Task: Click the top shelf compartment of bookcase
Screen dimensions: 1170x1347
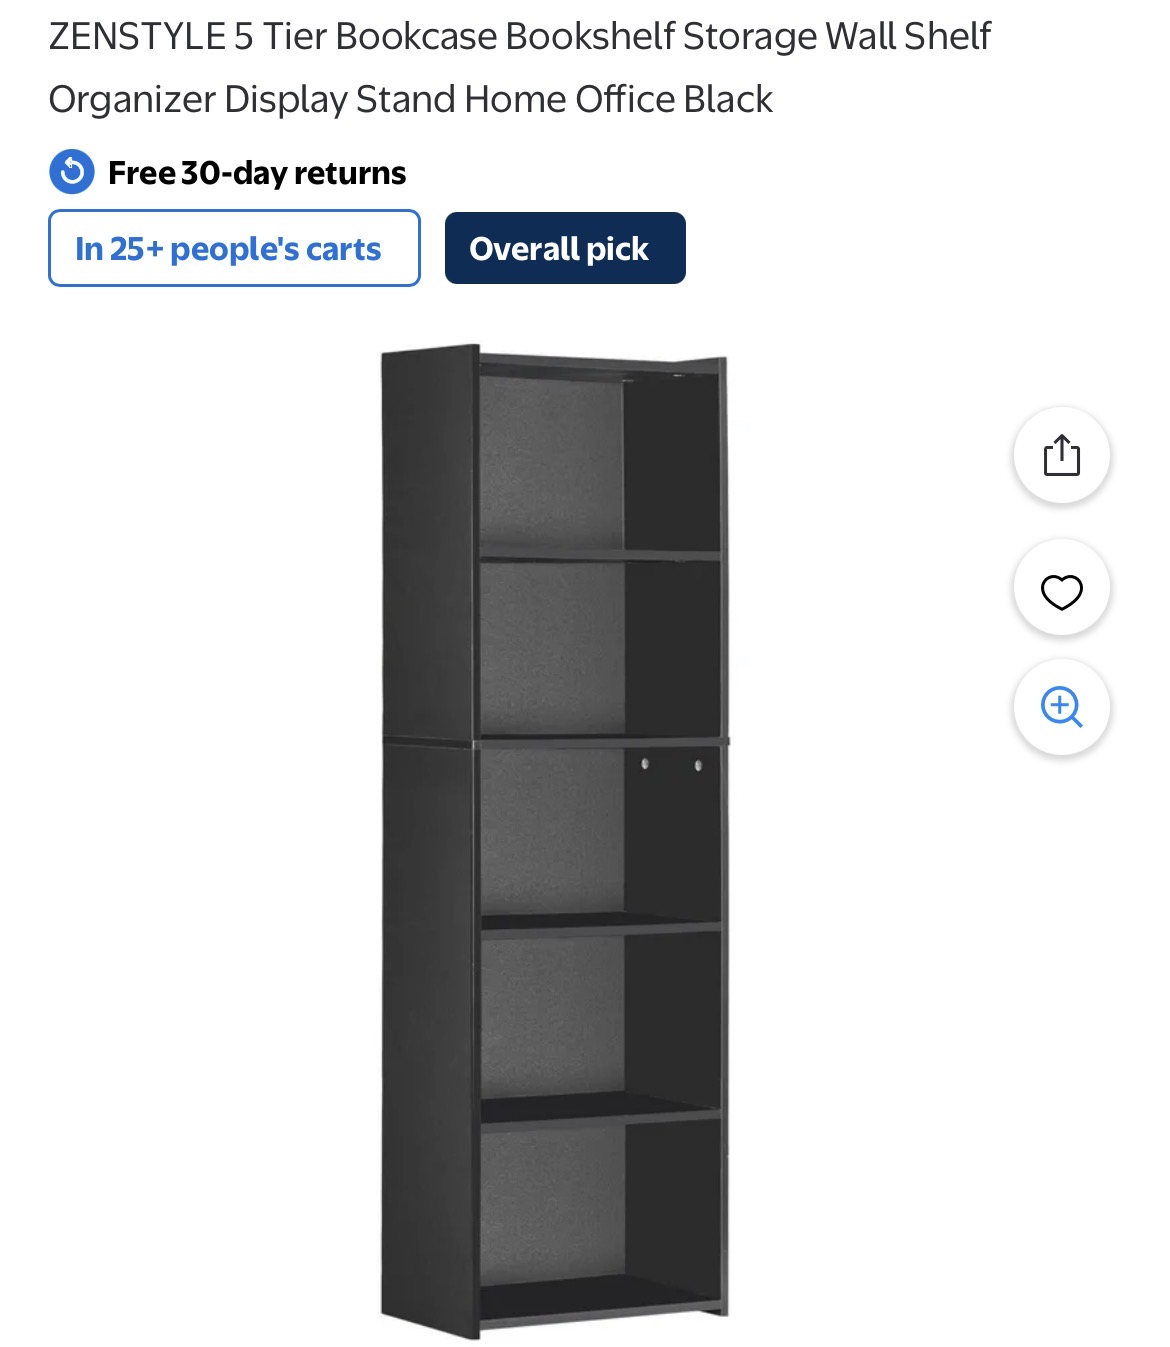Action: pyautogui.click(x=598, y=460)
